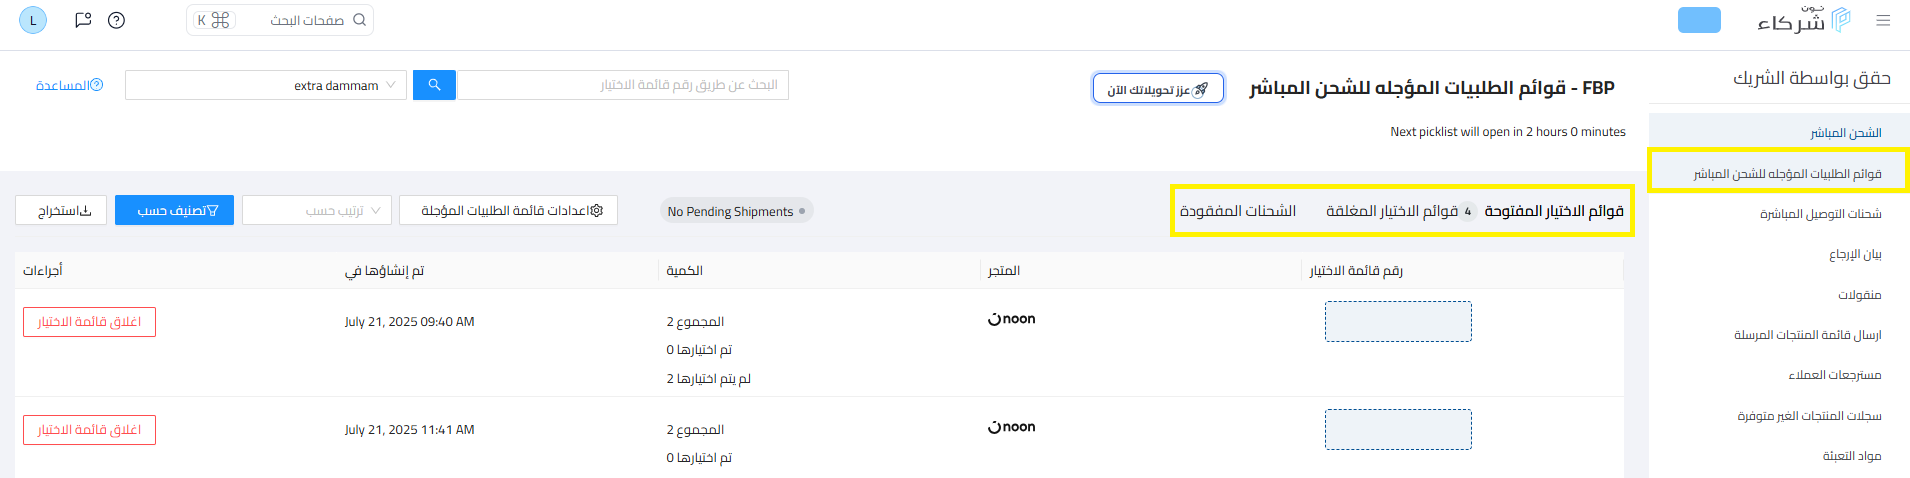Click عزز تحويلاتك الآن rocket button
The width and height of the screenshot is (1910, 478).
pos(1158,88)
